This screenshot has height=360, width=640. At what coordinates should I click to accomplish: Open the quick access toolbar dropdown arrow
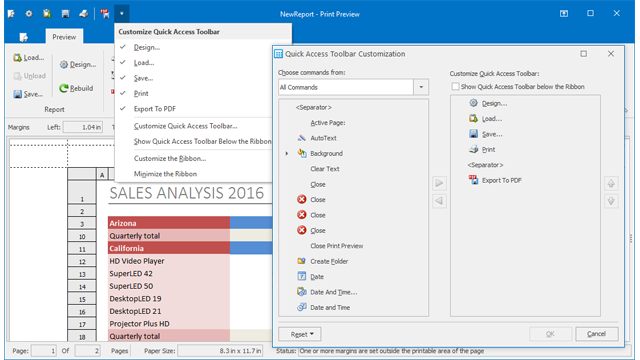click(122, 14)
